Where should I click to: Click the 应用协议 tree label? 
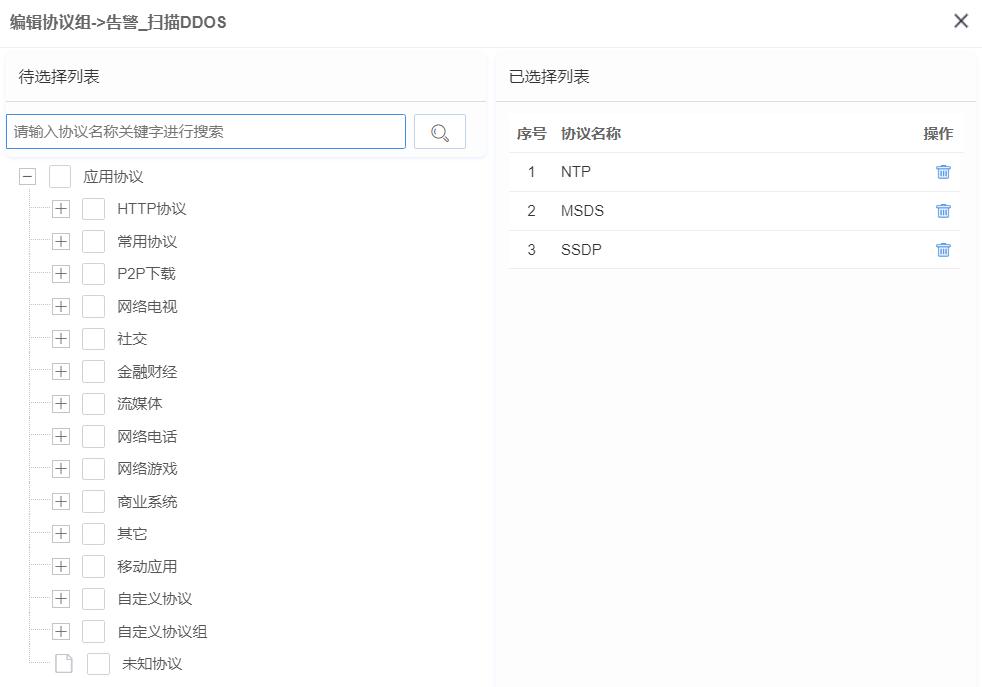(113, 177)
